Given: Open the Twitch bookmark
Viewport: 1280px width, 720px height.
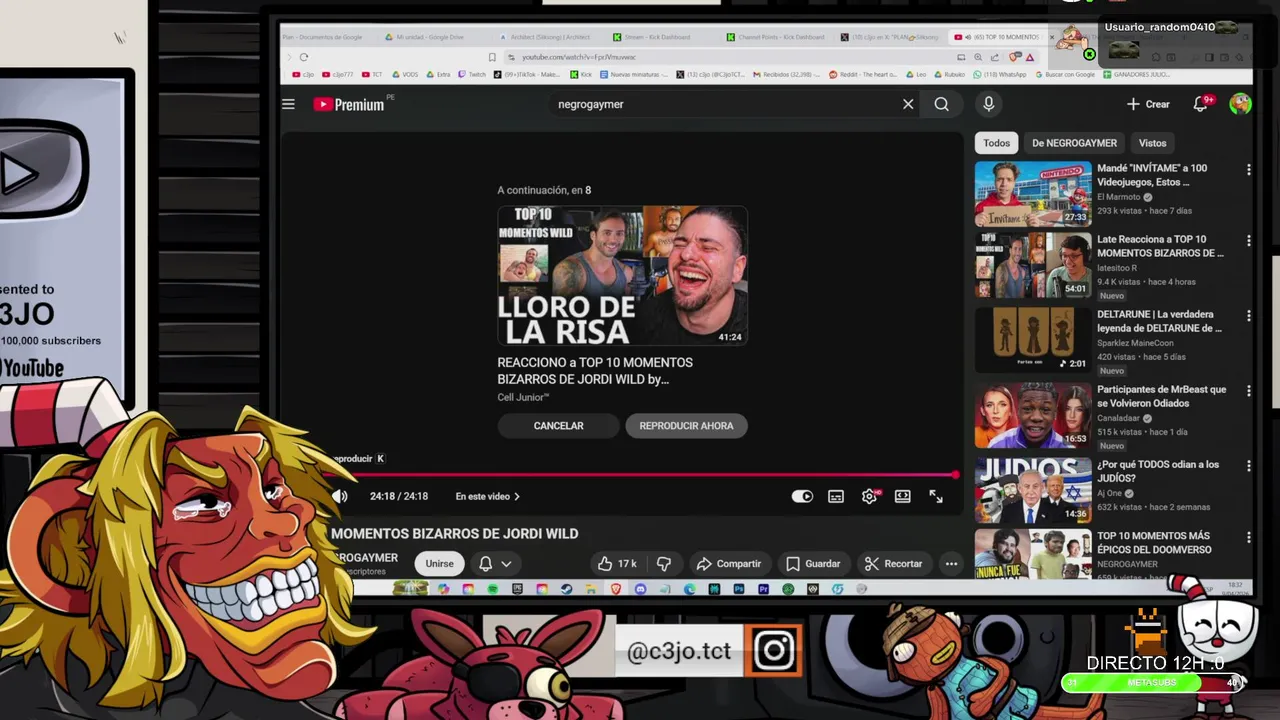Looking at the screenshot, I should tap(472, 74).
